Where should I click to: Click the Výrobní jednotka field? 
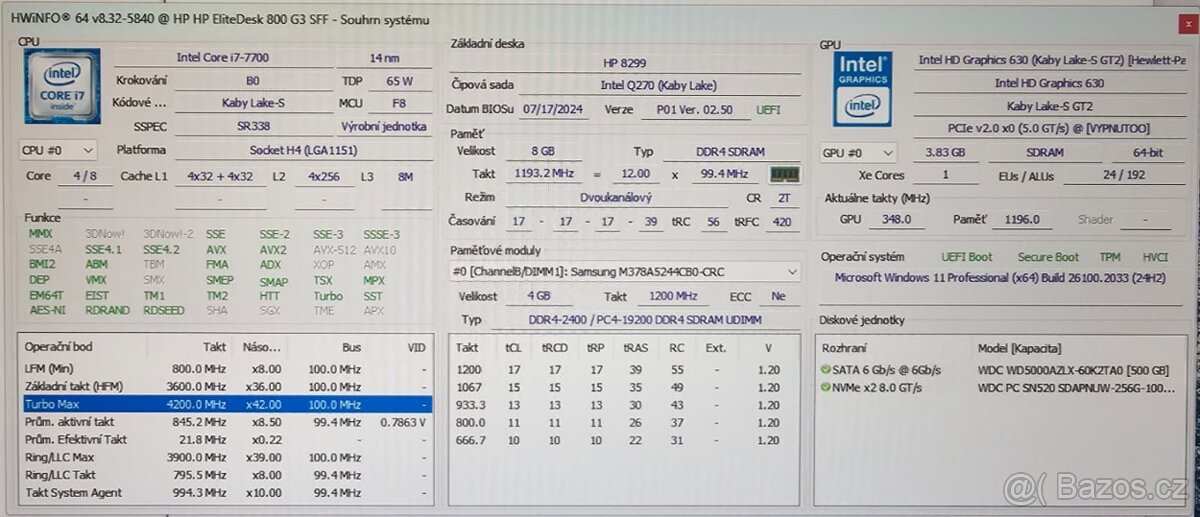383,126
